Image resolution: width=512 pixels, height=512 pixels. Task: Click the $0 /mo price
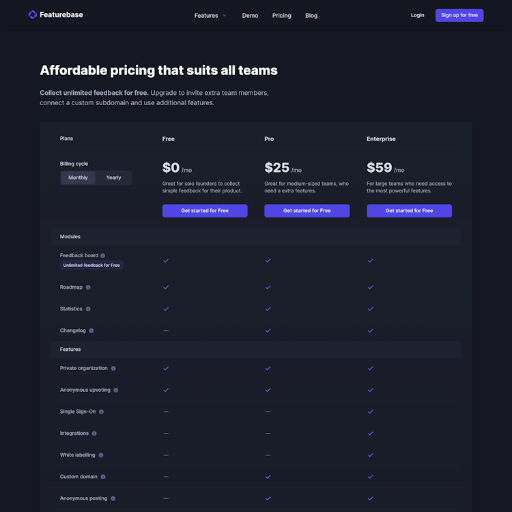177,168
